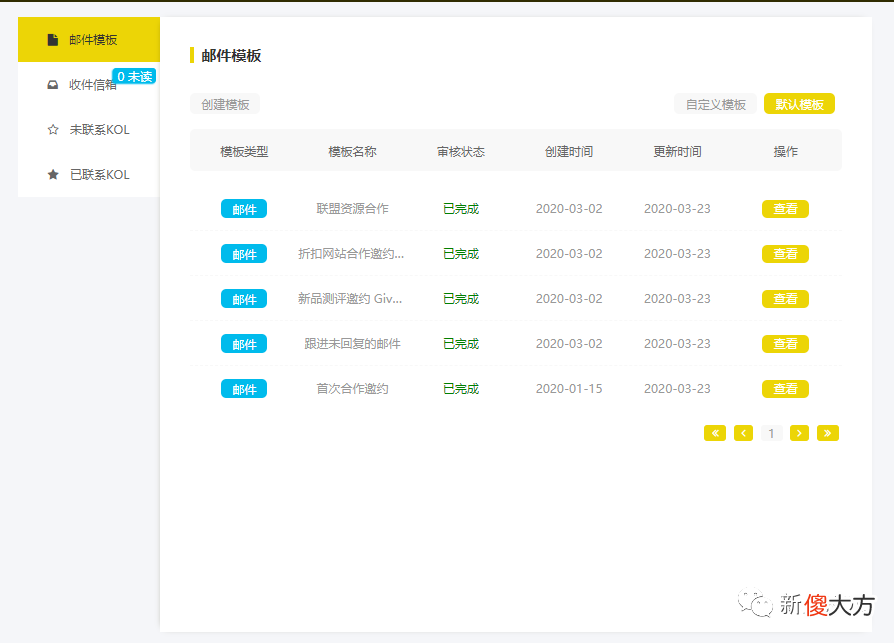Image resolution: width=894 pixels, height=643 pixels.
Task: Click template name 联盟资源合作
Action: pos(352,209)
